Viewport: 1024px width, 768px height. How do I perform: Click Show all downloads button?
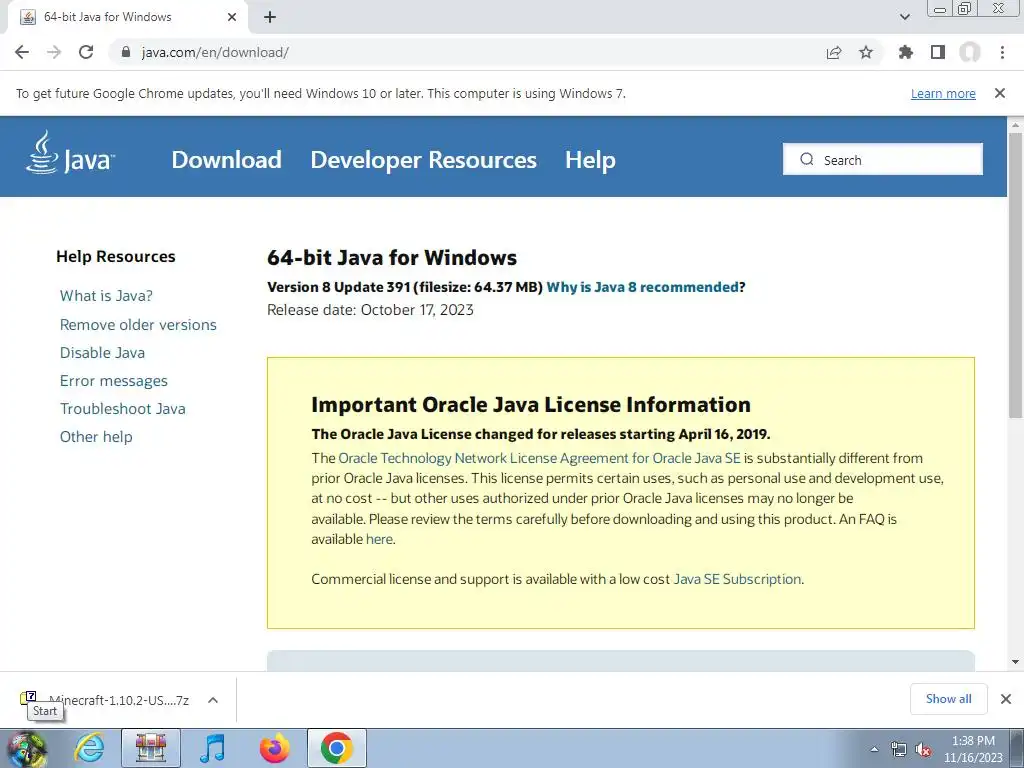(x=948, y=699)
